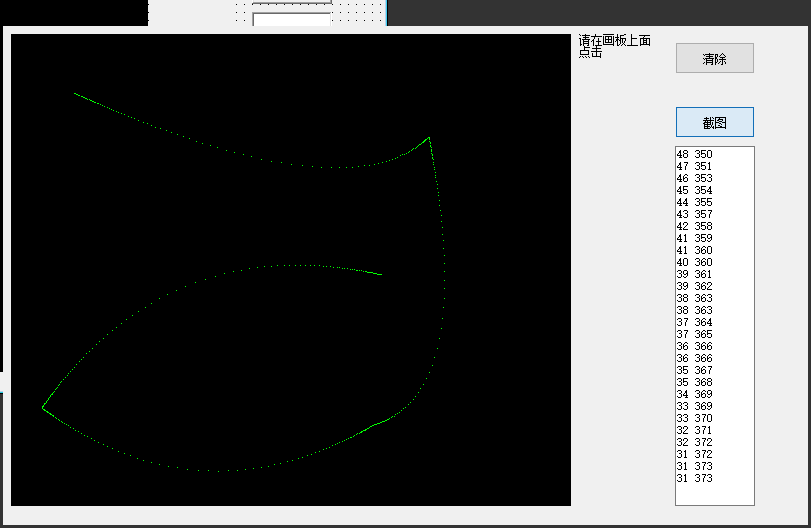Select list row "35 367"
The width and height of the screenshot is (811, 528).
tap(714, 370)
